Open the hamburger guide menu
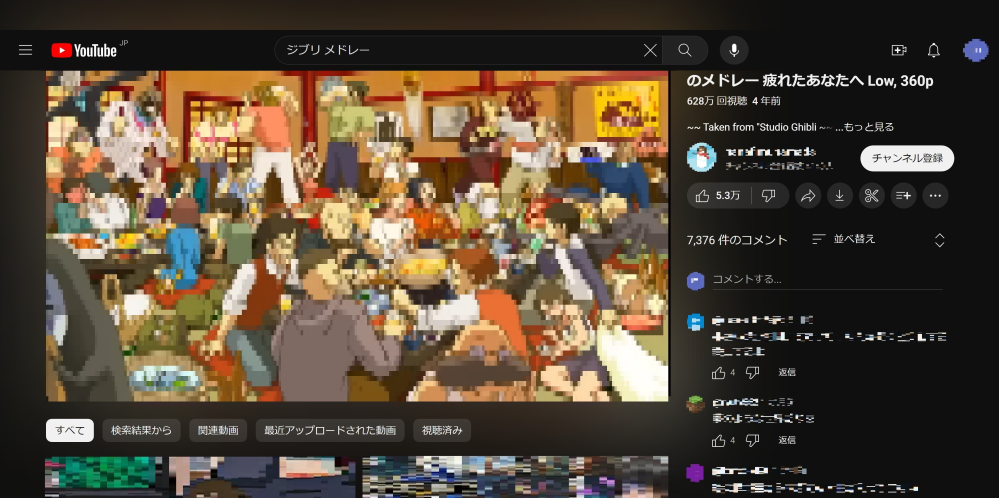 click(x=25, y=50)
